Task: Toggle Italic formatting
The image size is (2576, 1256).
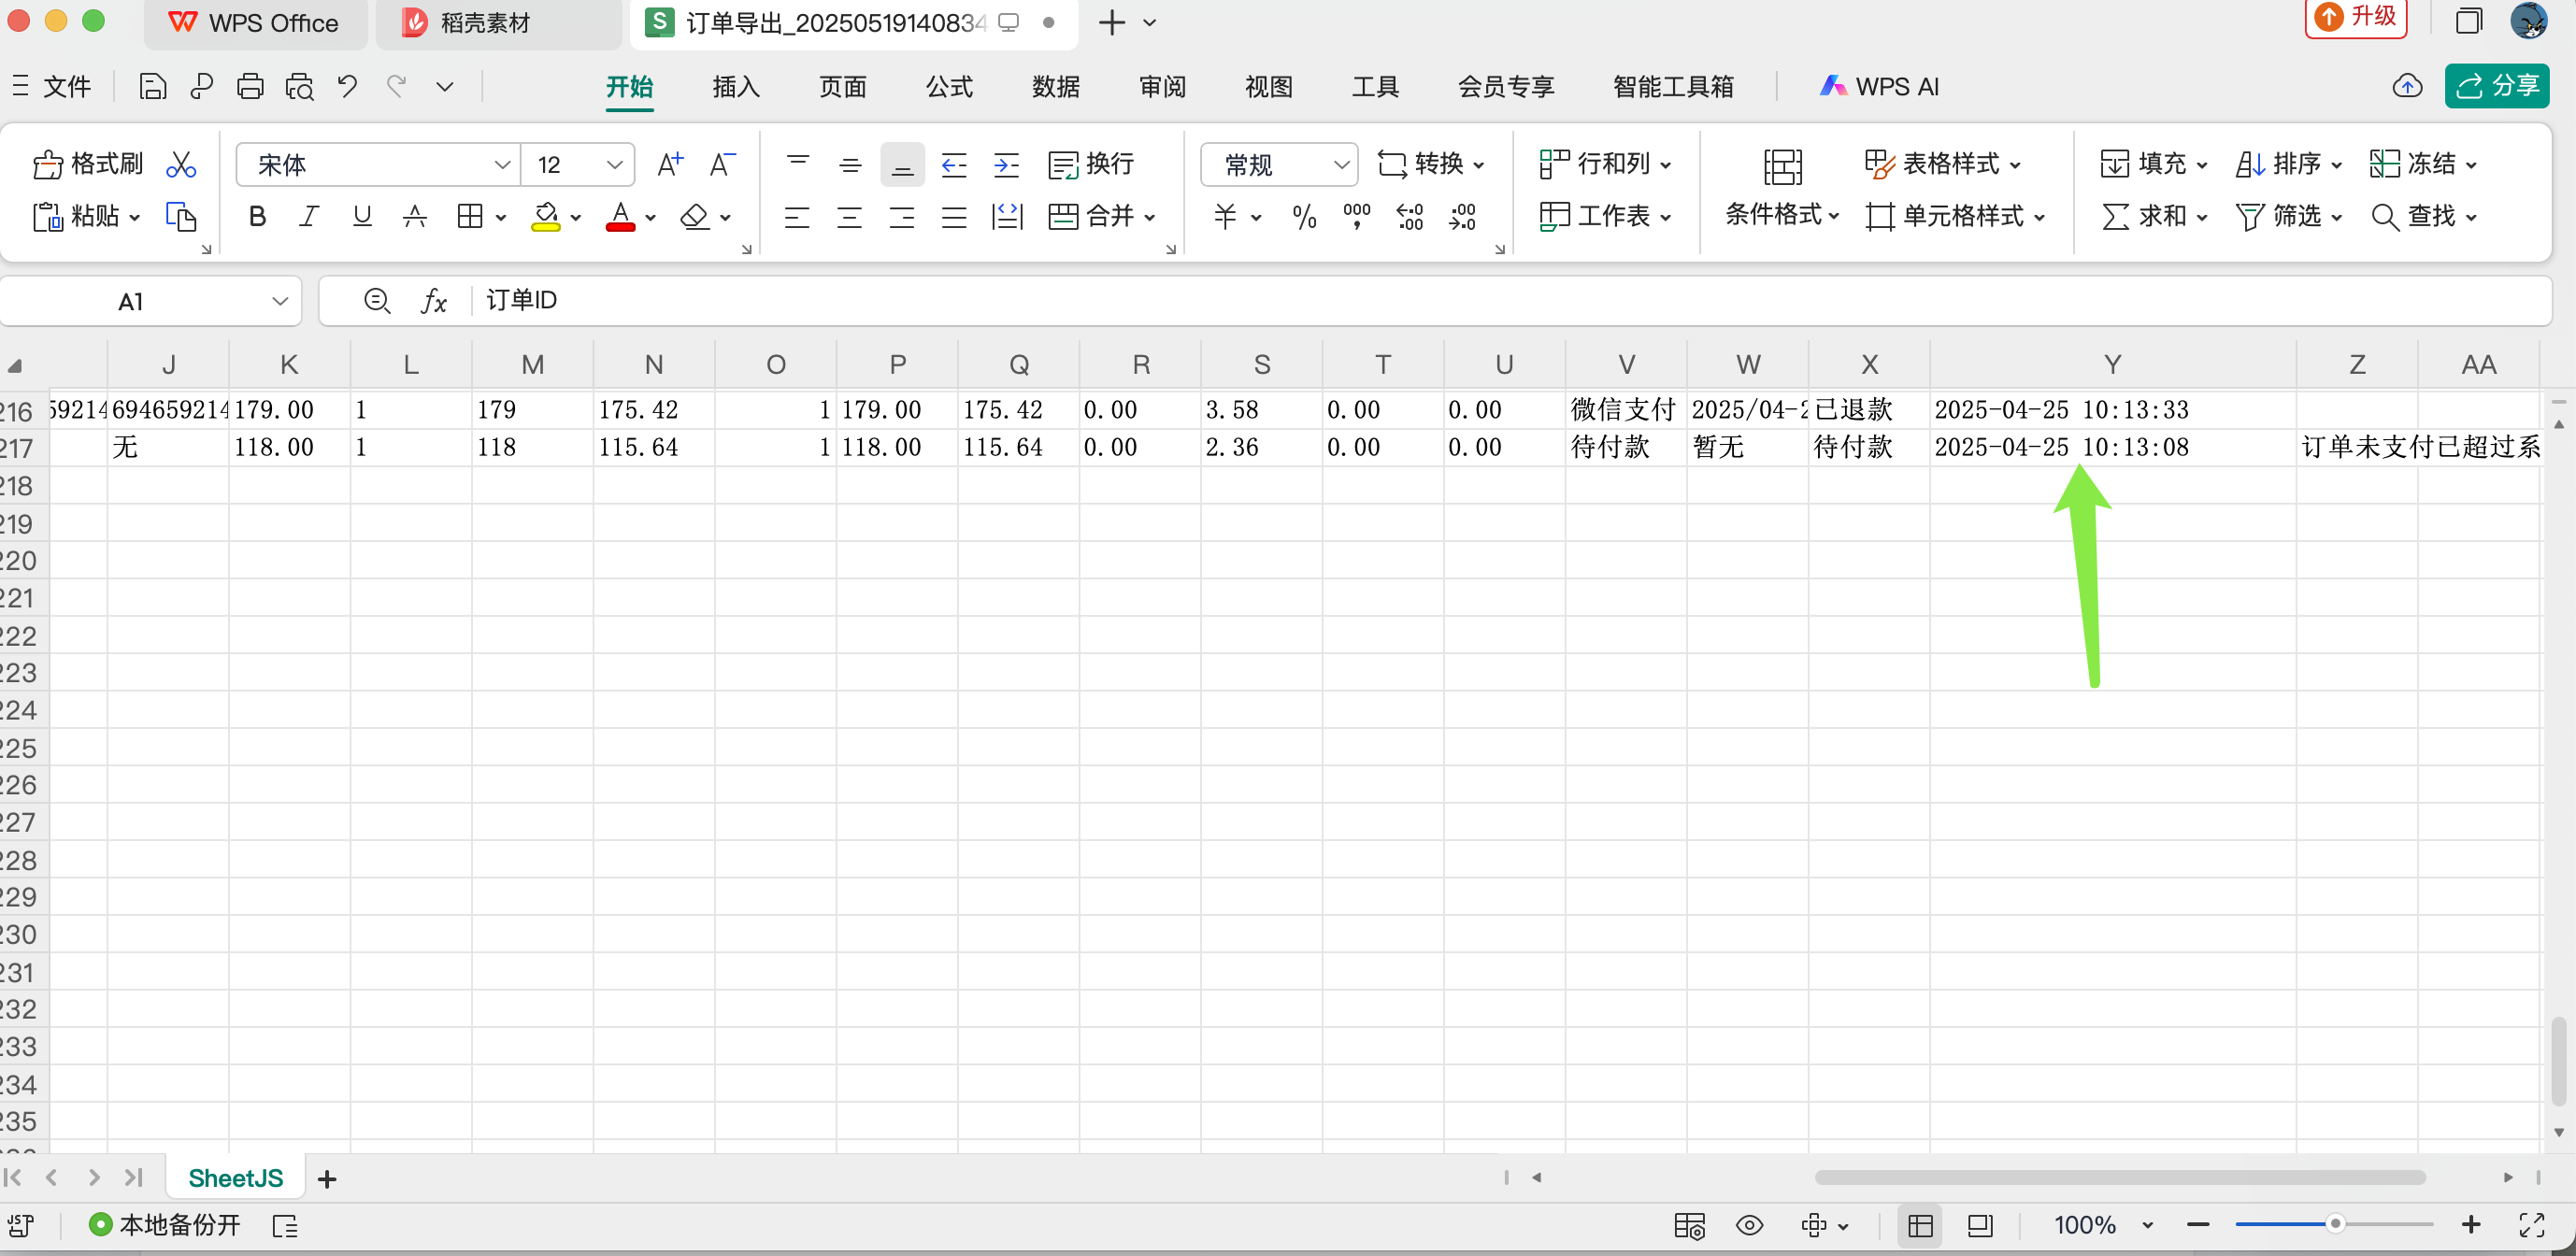Action: (310, 216)
